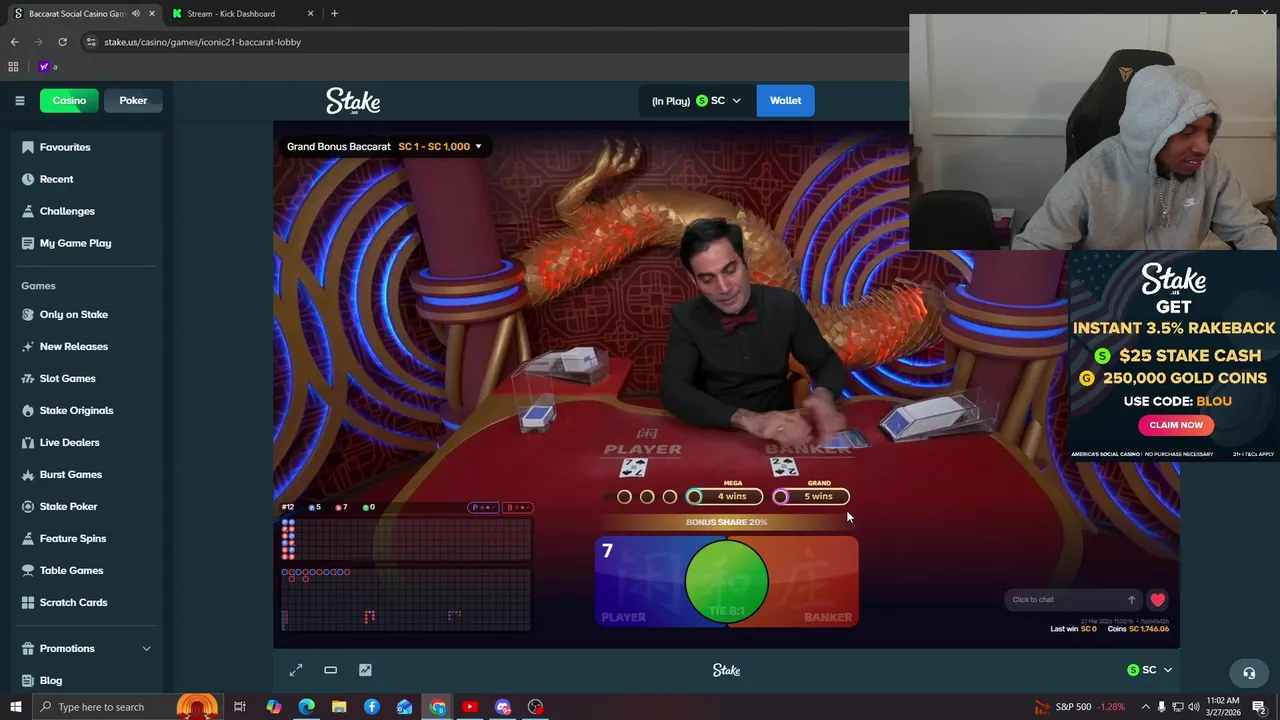This screenshot has width=1280, height=720.
Task: Open a new browser tab
Action: click(x=334, y=13)
